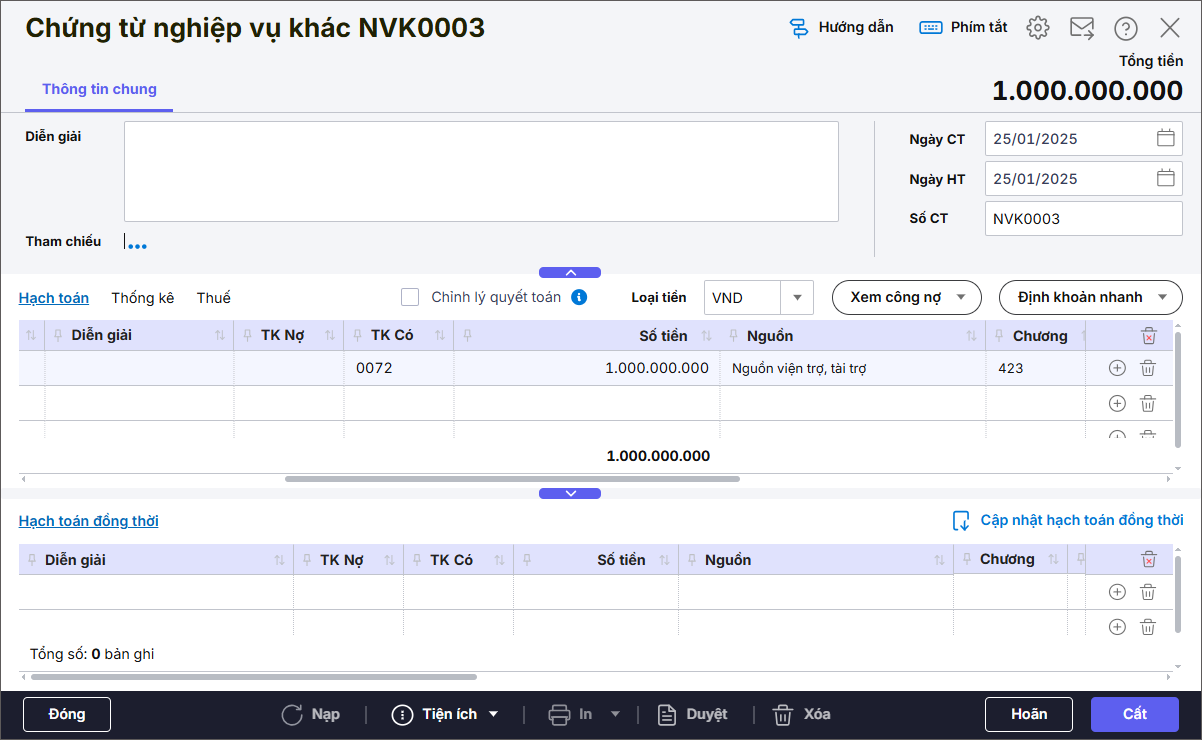Enable the Chỉnh lý quyết toán checkbox
Viewport: 1202px width, 740px height.
[x=410, y=297]
